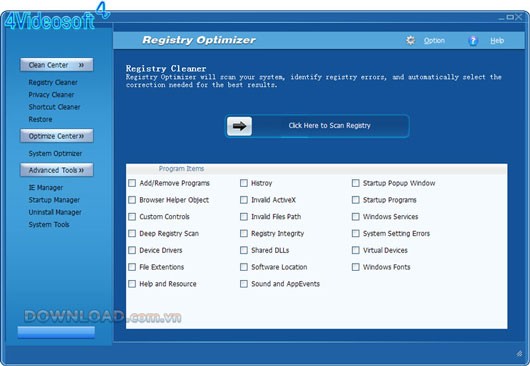Check the Virtual Devices checkbox
The image size is (530, 366).
356,250
